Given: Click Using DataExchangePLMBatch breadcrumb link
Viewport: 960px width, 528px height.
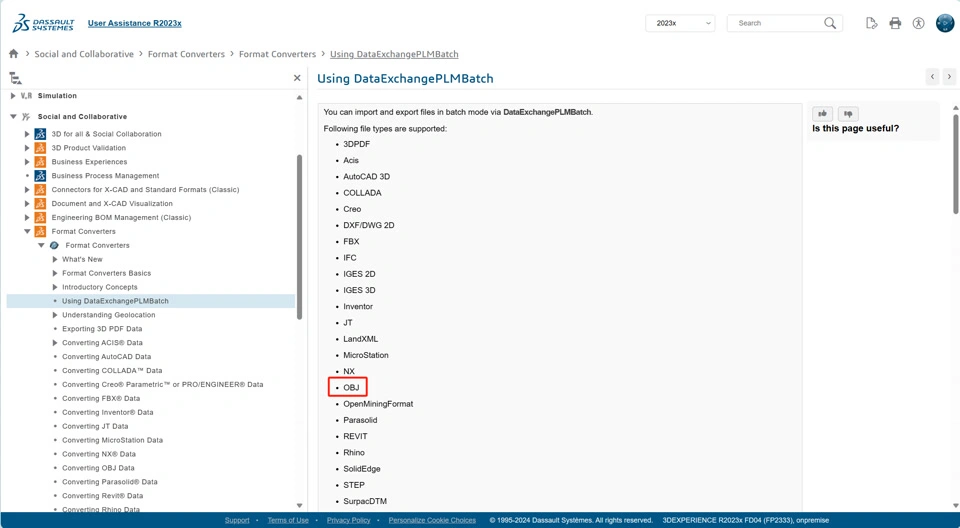Looking at the screenshot, I should pyautogui.click(x=394, y=54).
